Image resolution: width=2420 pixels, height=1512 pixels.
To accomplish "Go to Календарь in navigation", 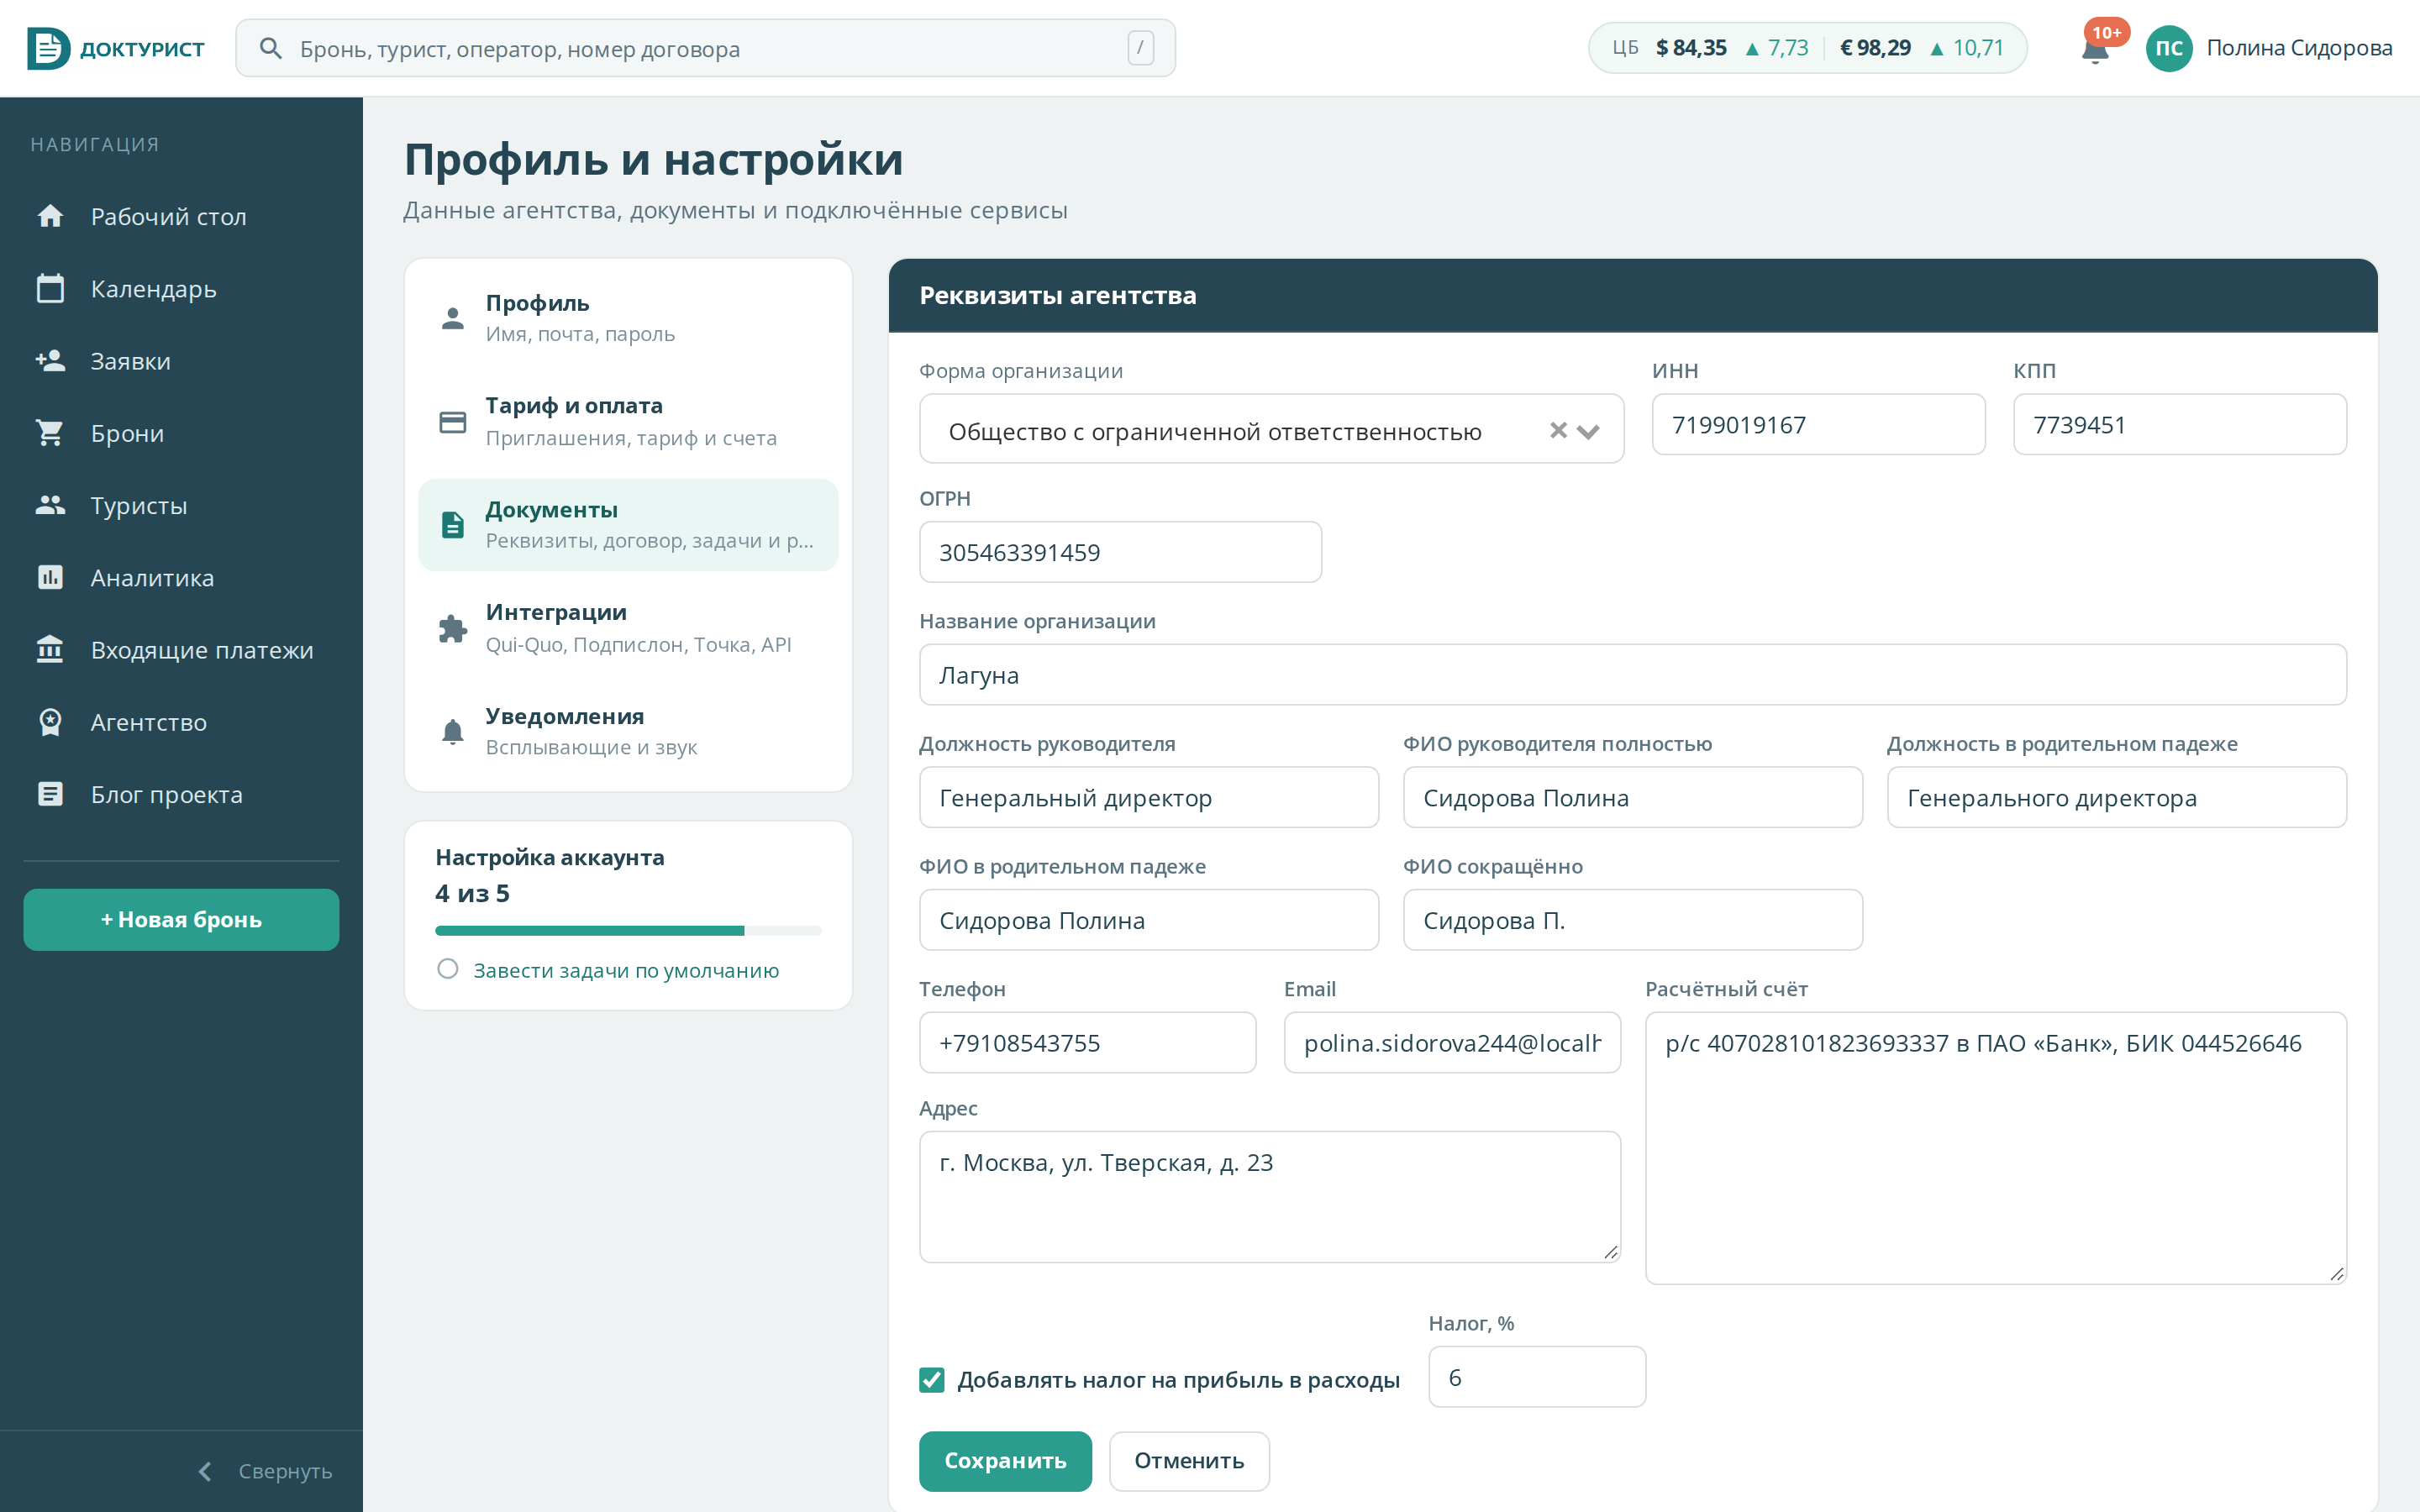I will click(x=181, y=288).
